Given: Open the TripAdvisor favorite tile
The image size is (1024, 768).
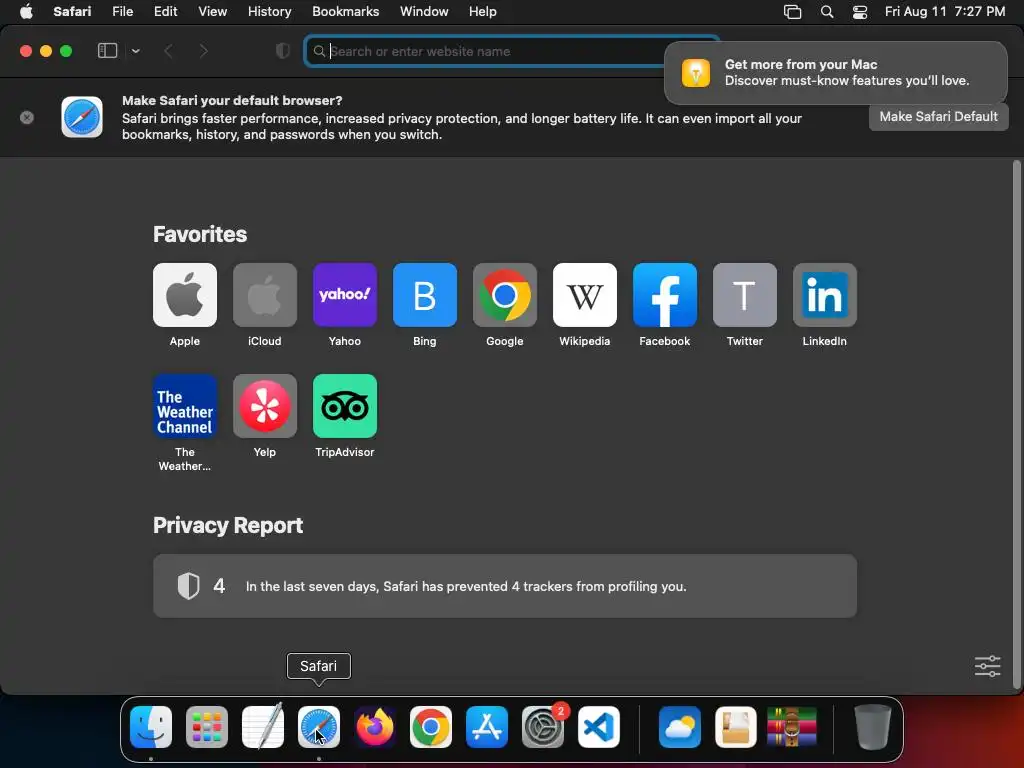Looking at the screenshot, I should [345, 406].
